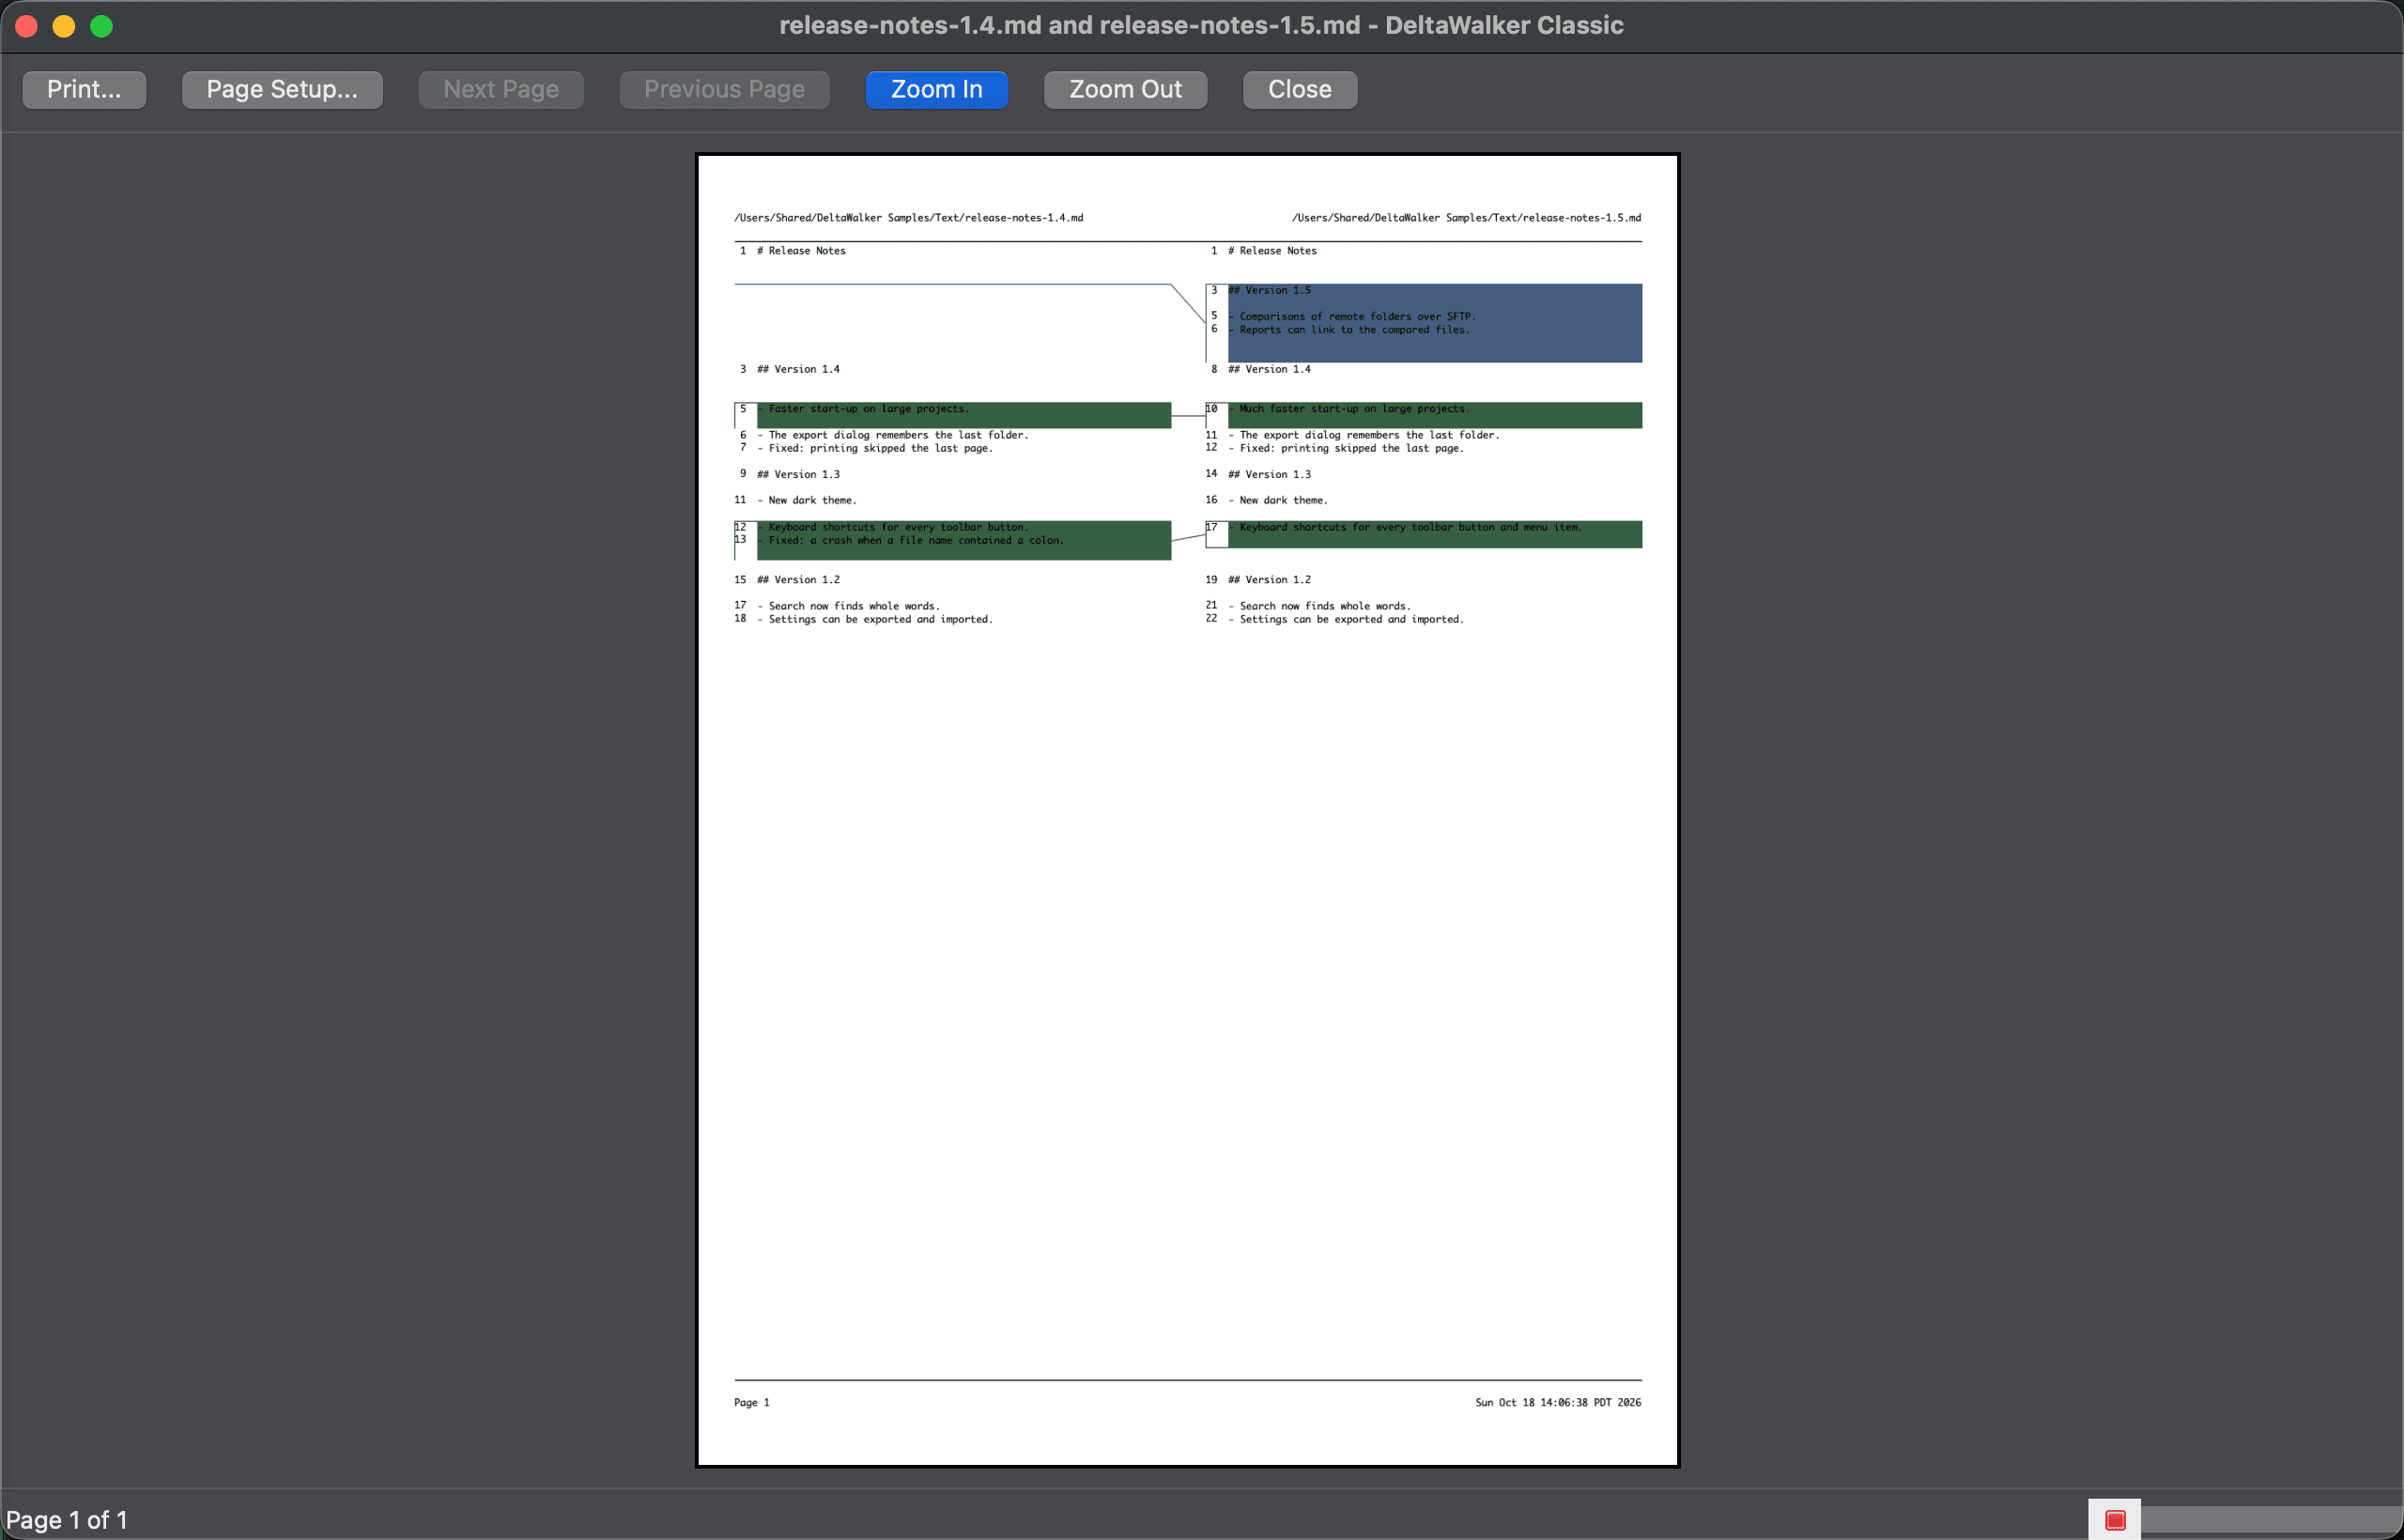Click 'Reports can link to the compared files.'

[1349, 330]
